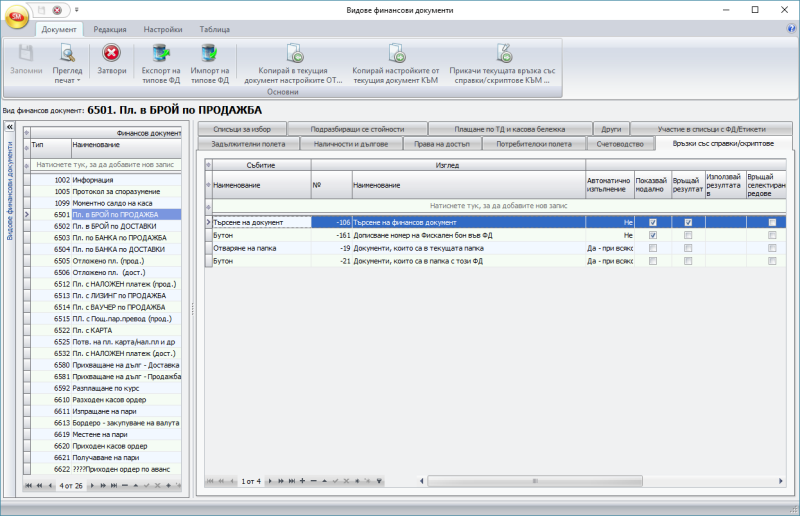Image resolution: width=800 pixels, height=516 pixels.
Task: Click left list new record row Натиснете тук
Action: (x=105, y=164)
